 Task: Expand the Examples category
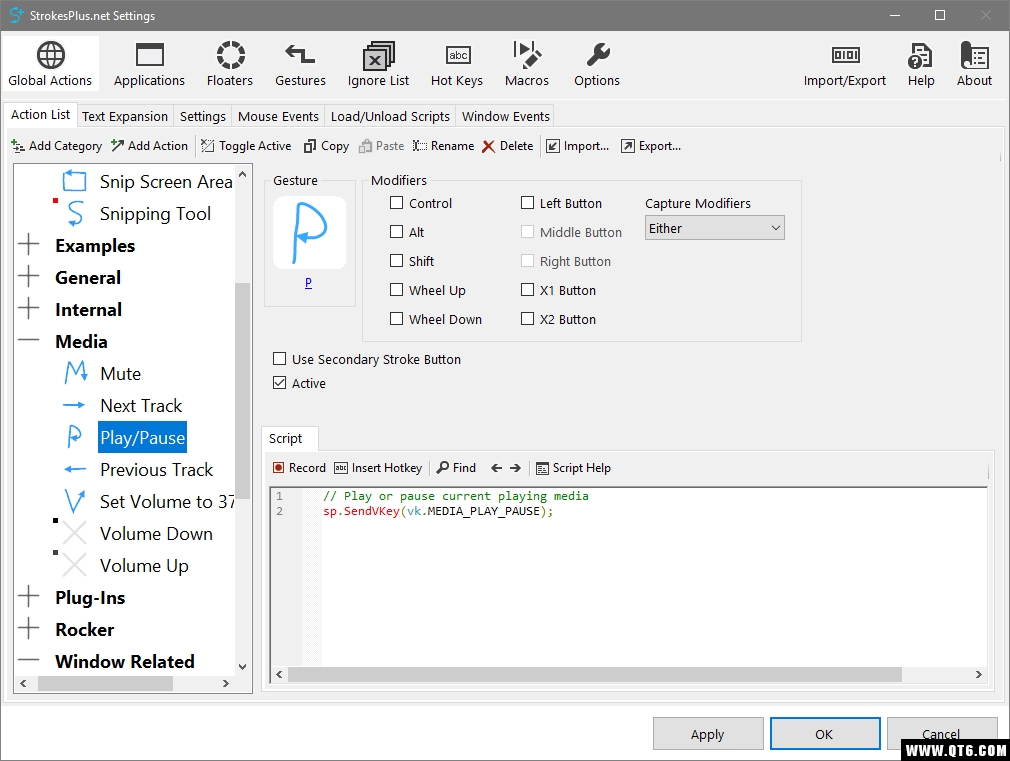(28, 245)
